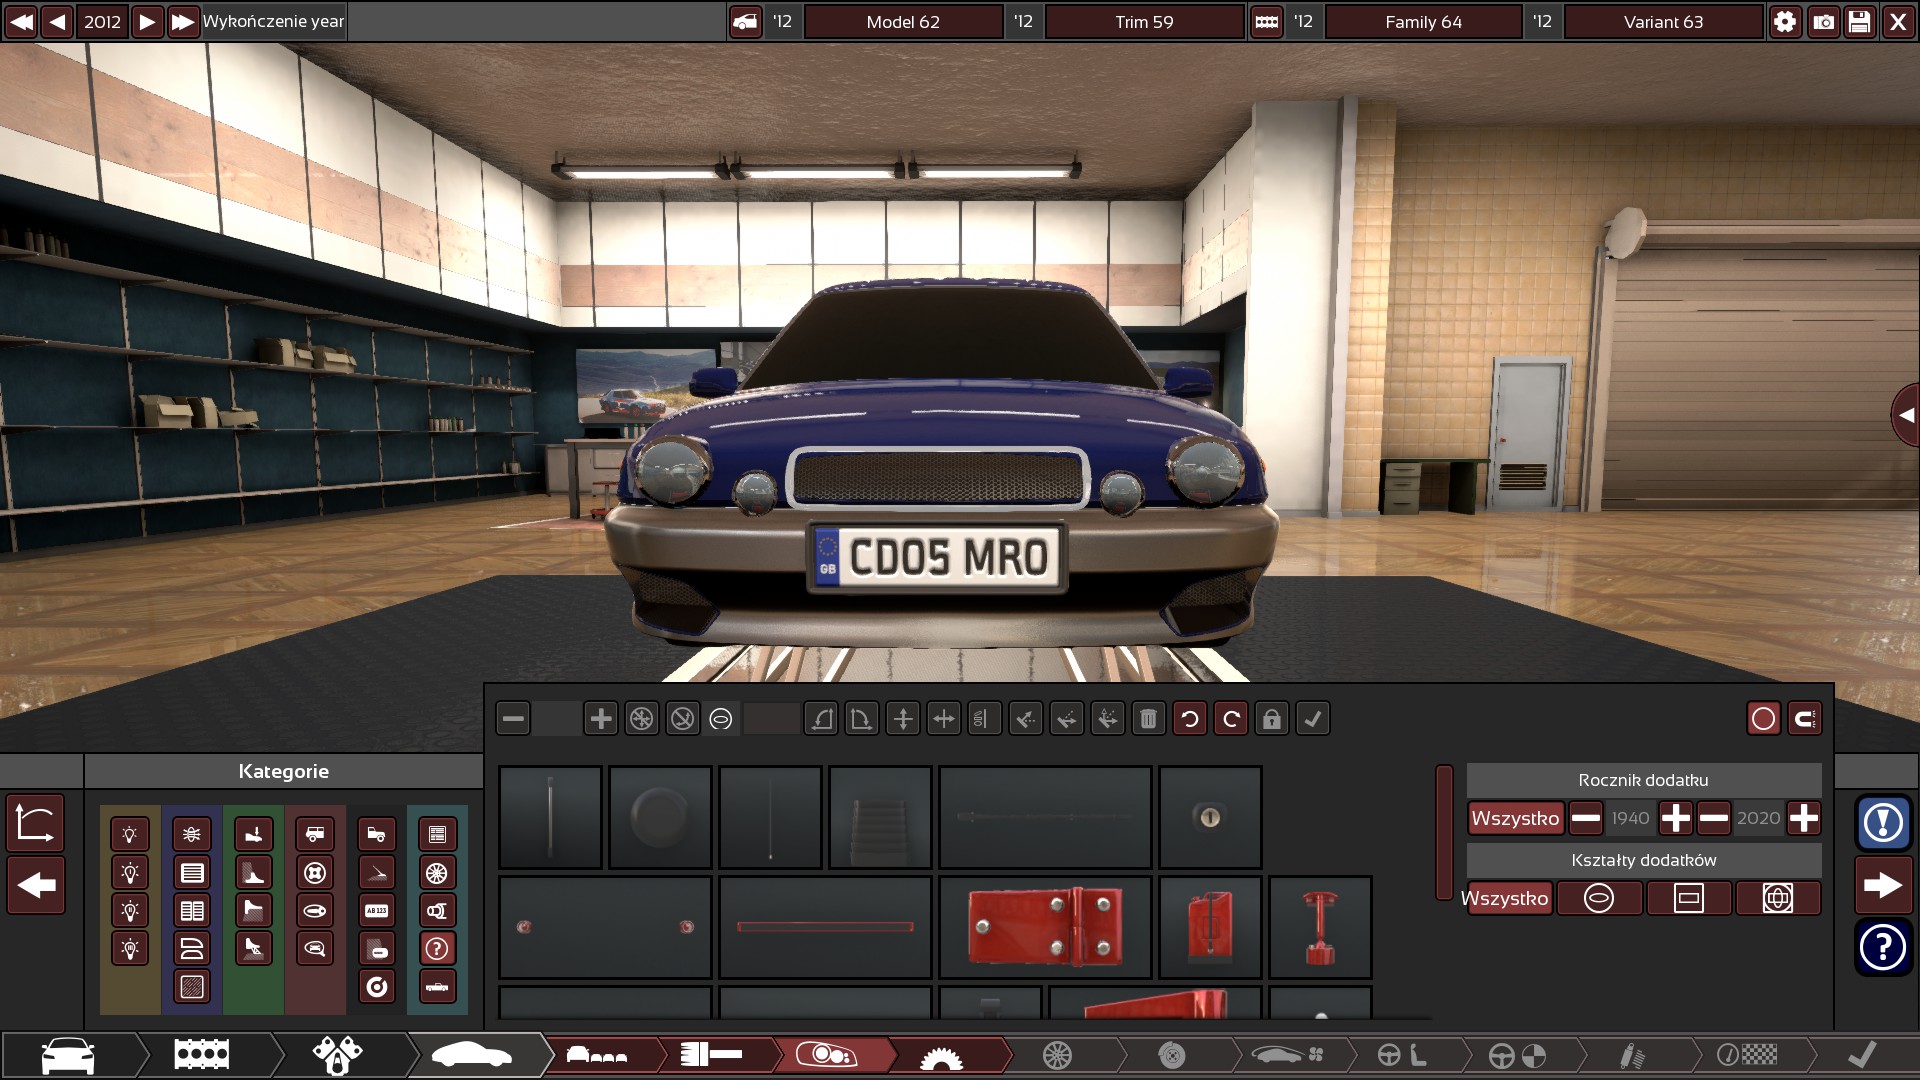
Task: Click the move horizontal arrows tool
Action: coord(944,718)
